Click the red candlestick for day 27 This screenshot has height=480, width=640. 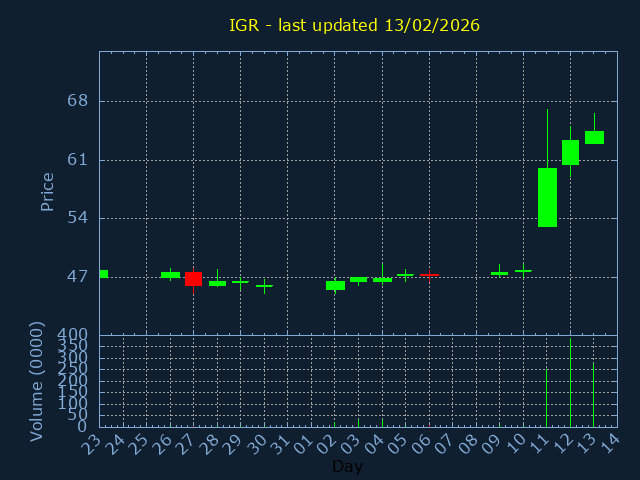(x=193, y=278)
